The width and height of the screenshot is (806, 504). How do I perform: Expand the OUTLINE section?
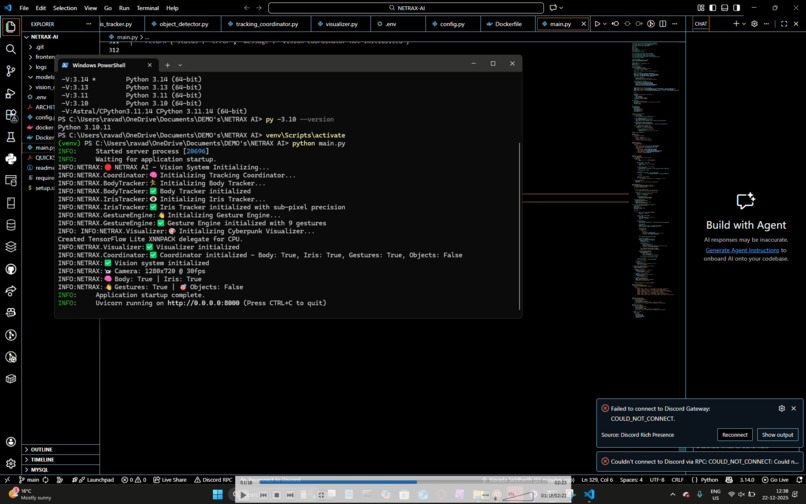[x=61, y=449]
